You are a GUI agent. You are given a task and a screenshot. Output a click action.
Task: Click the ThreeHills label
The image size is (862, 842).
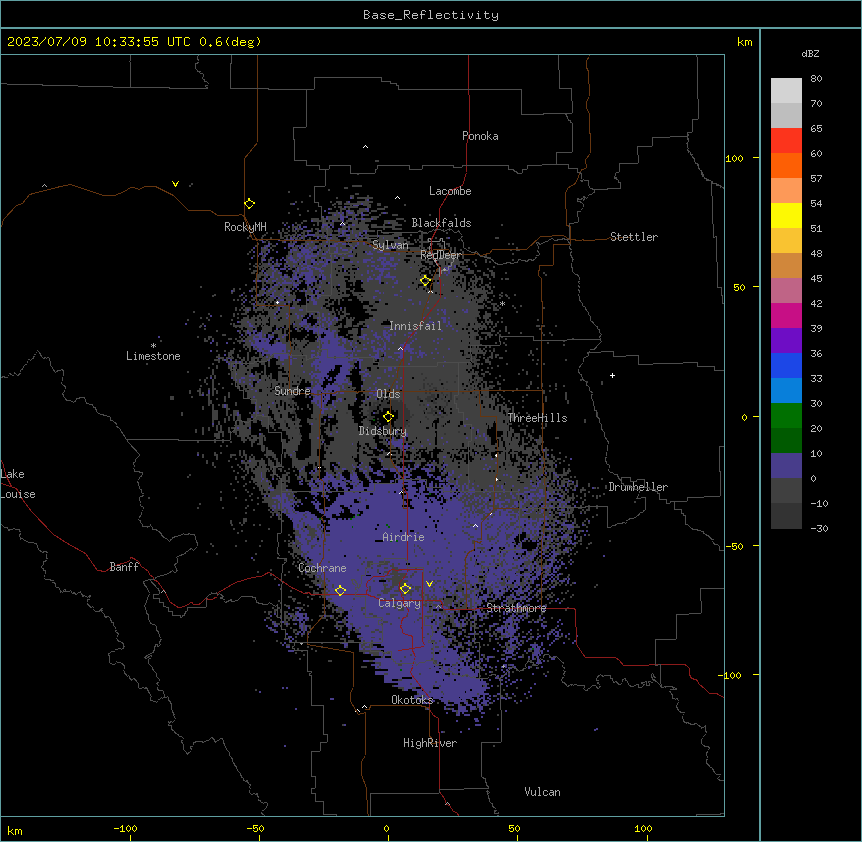click(538, 418)
